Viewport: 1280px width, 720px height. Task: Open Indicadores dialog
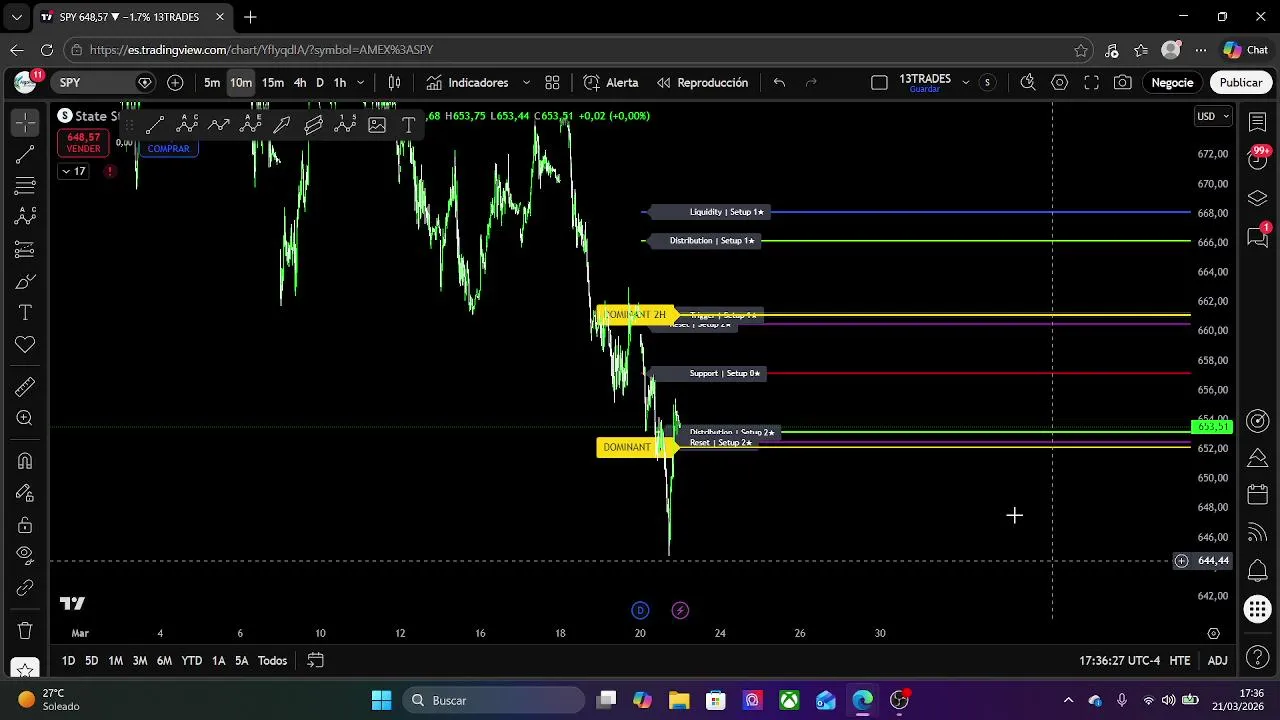click(x=467, y=83)
